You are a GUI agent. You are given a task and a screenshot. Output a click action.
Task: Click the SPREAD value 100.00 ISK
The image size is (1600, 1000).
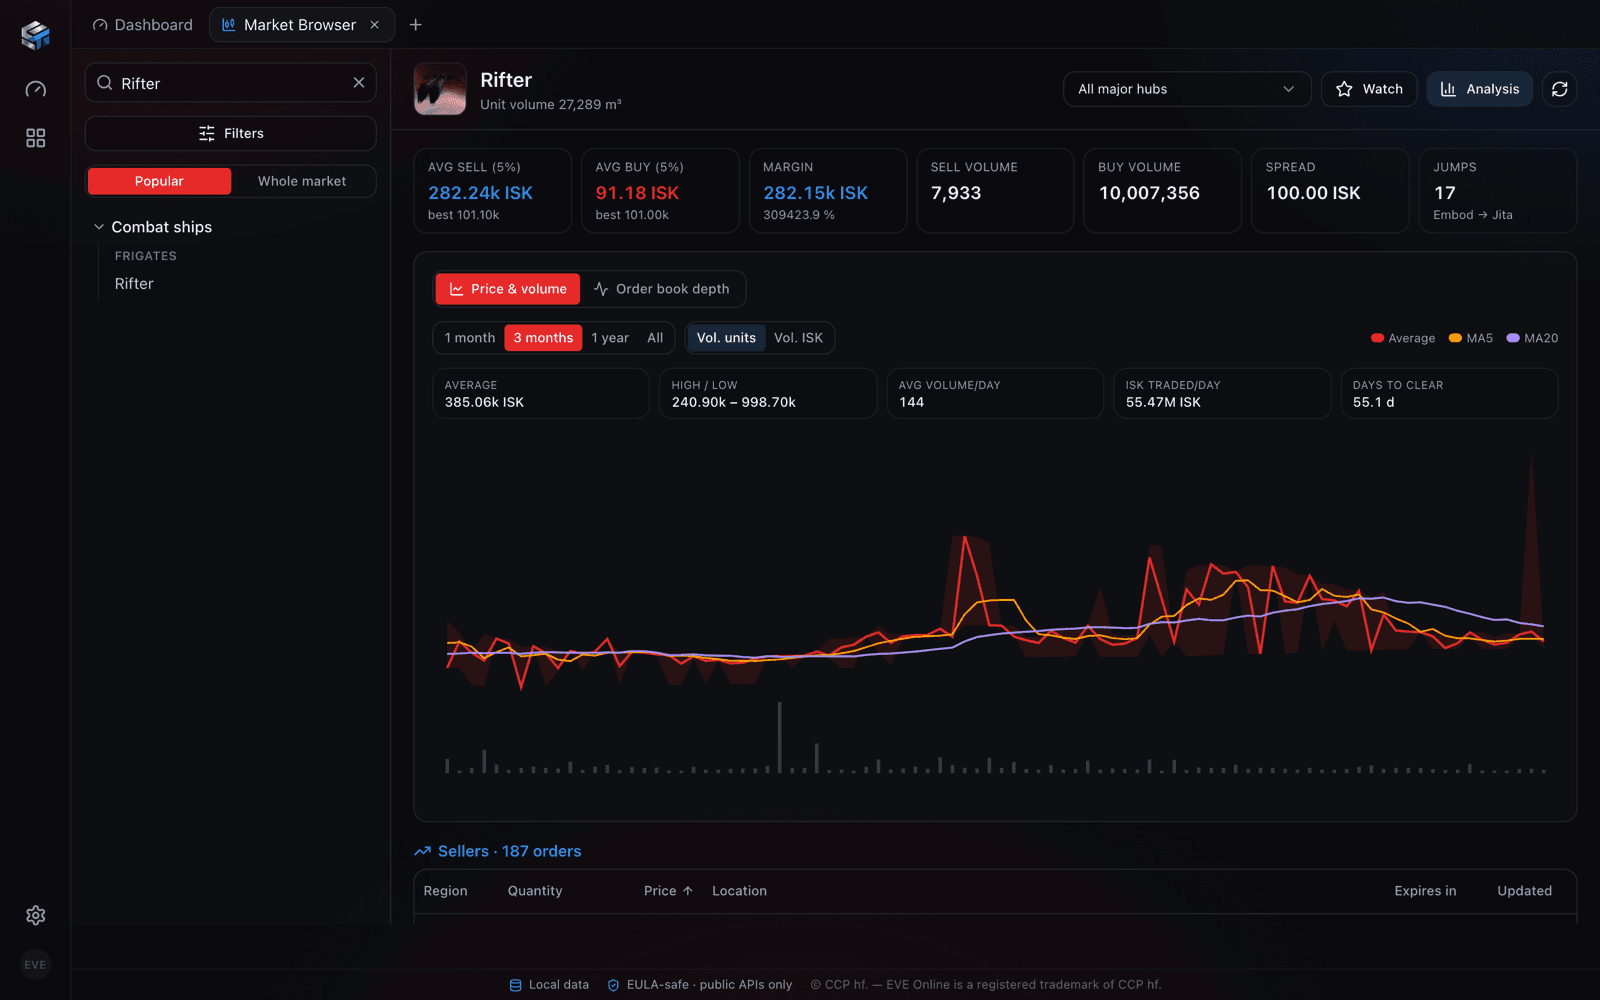(1313, 193)
